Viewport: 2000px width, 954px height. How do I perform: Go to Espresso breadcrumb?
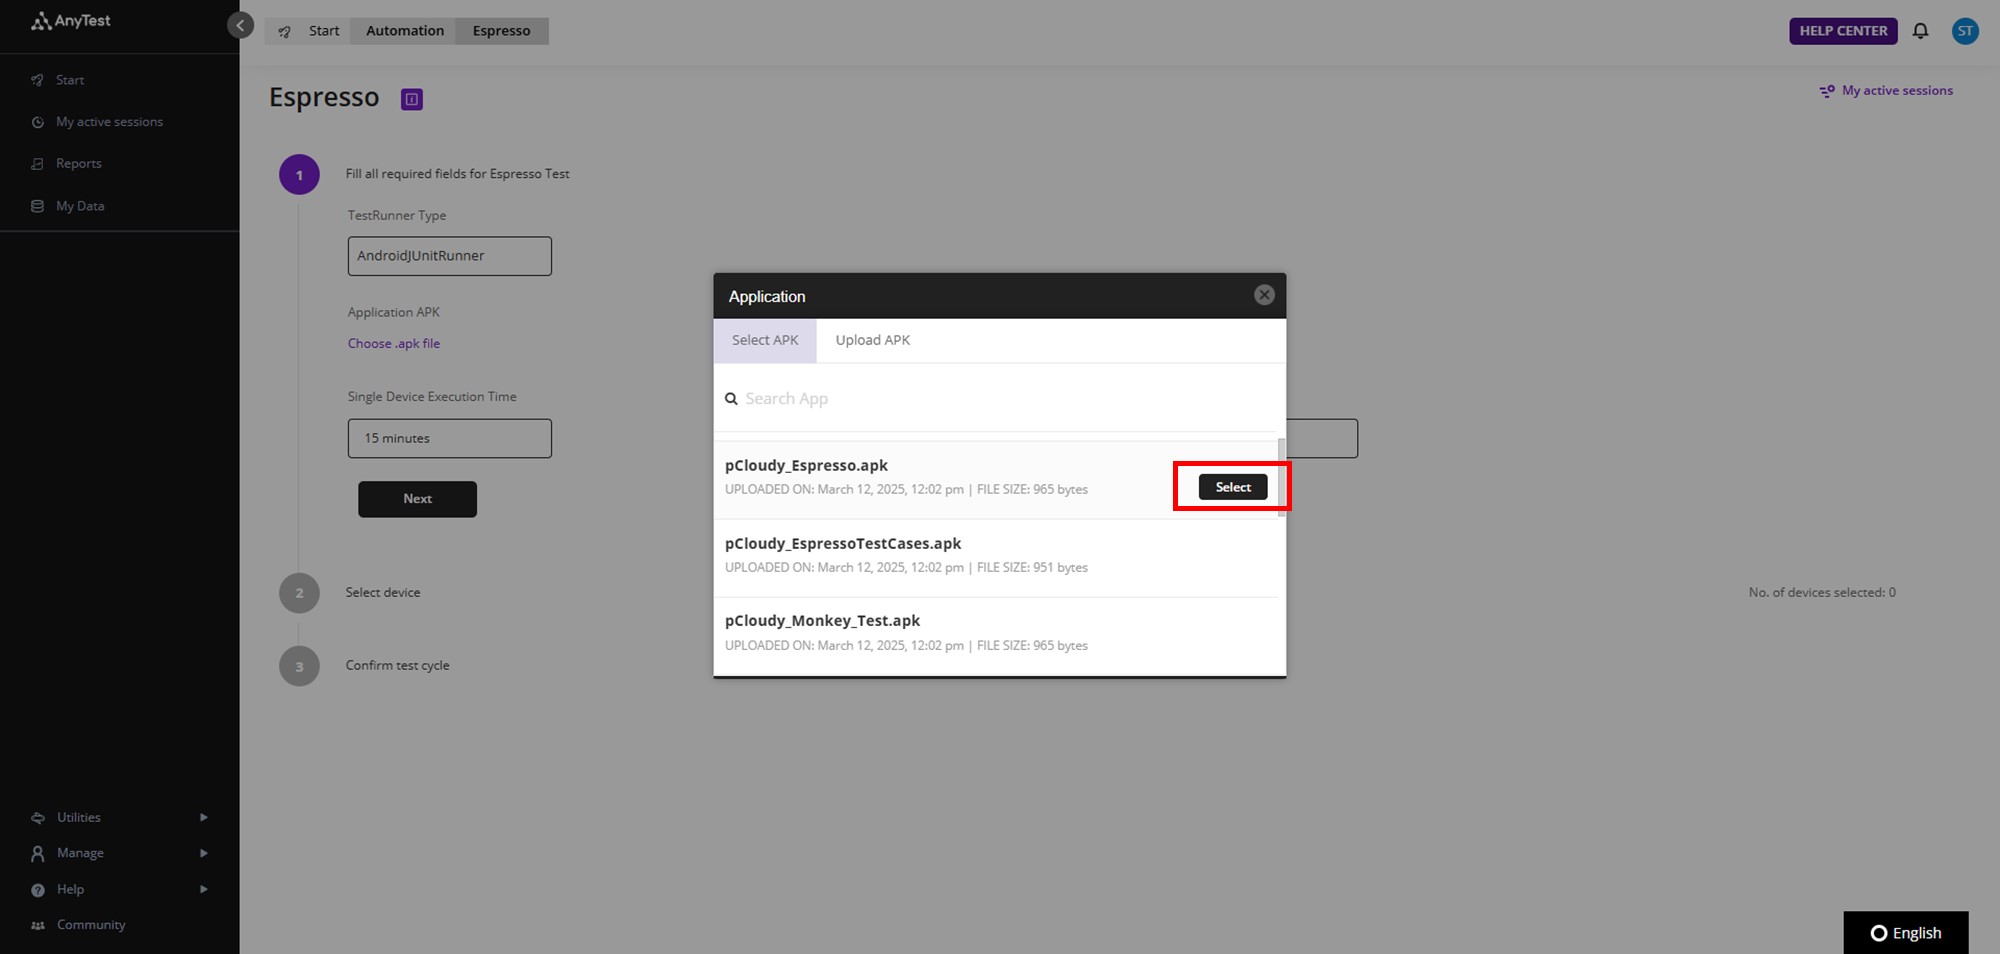501,31
